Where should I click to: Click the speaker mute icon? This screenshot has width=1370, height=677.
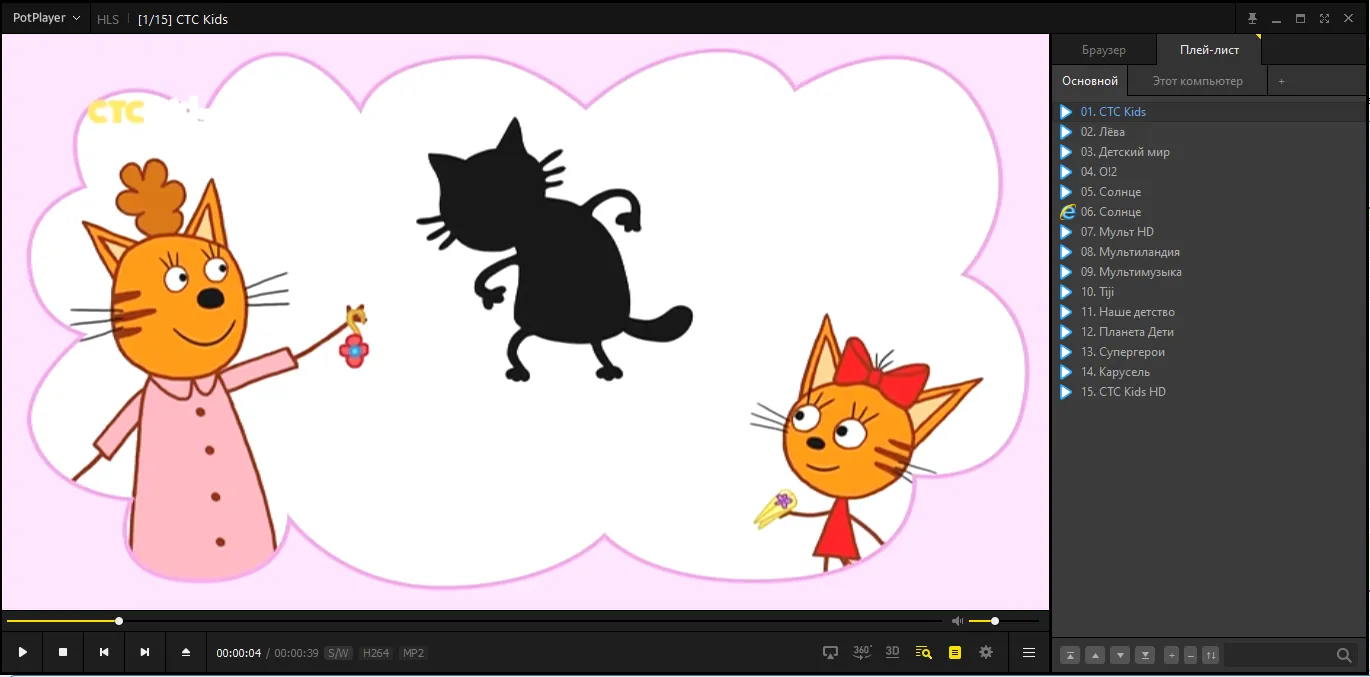click(x=957, y=621)
